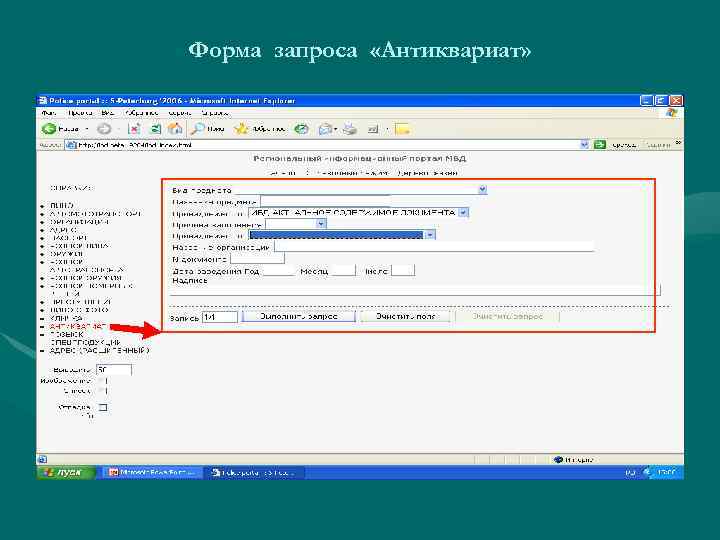Open the Mail envelope toolbar icon

click(x=325, y=129)
